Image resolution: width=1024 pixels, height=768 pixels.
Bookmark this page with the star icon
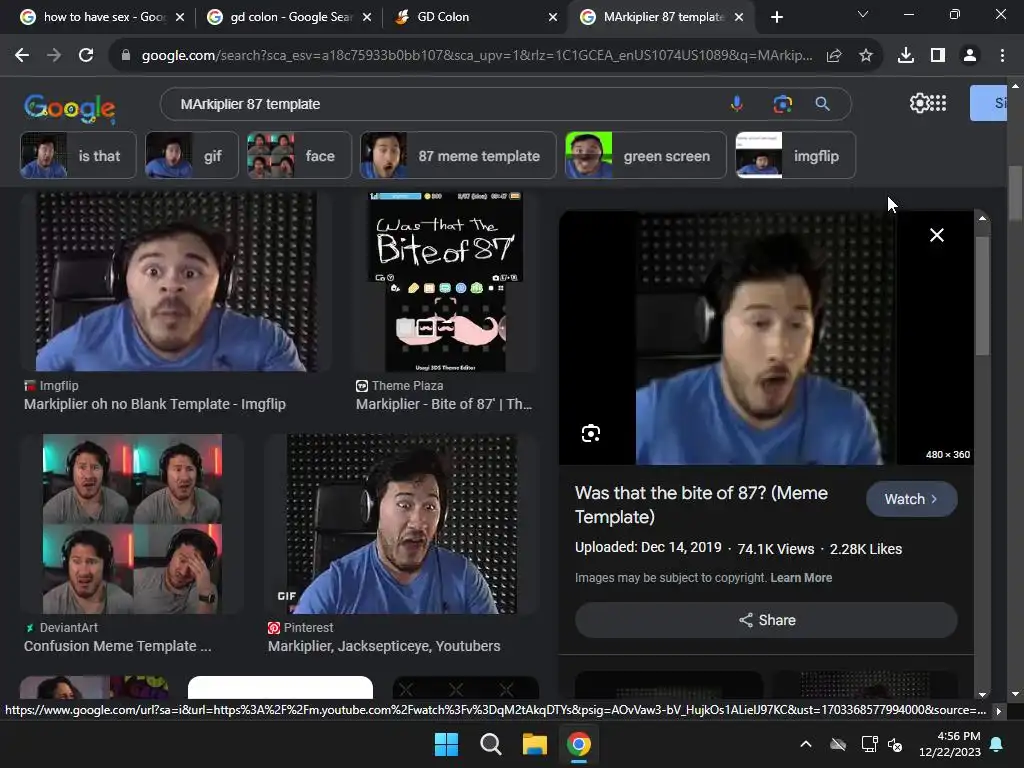865,56
